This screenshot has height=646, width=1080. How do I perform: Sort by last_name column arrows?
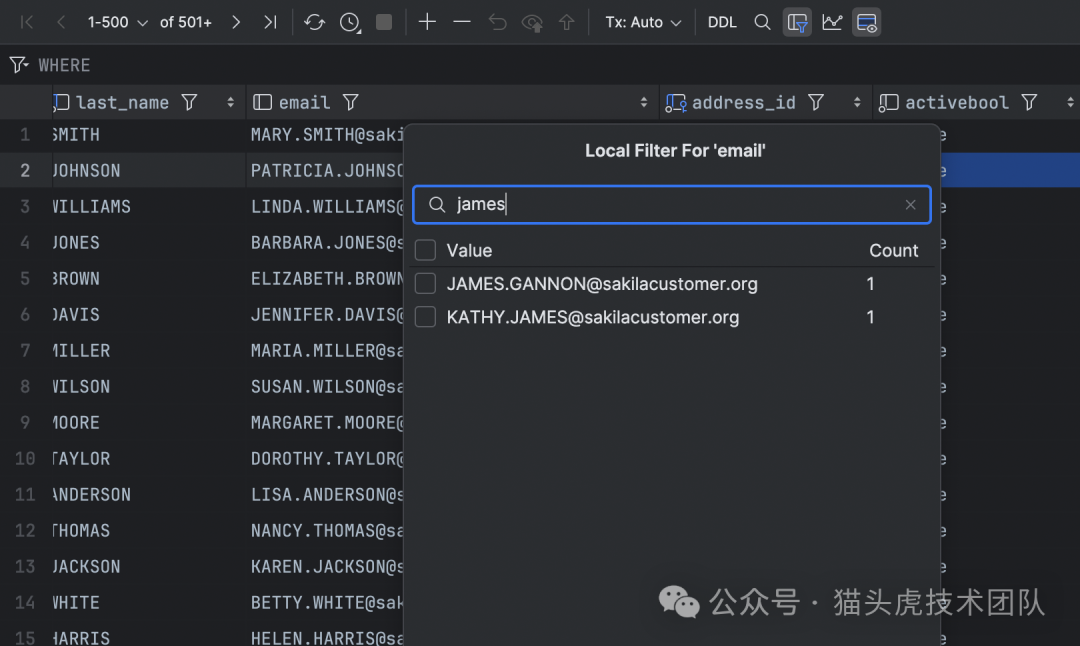(230, 103)
